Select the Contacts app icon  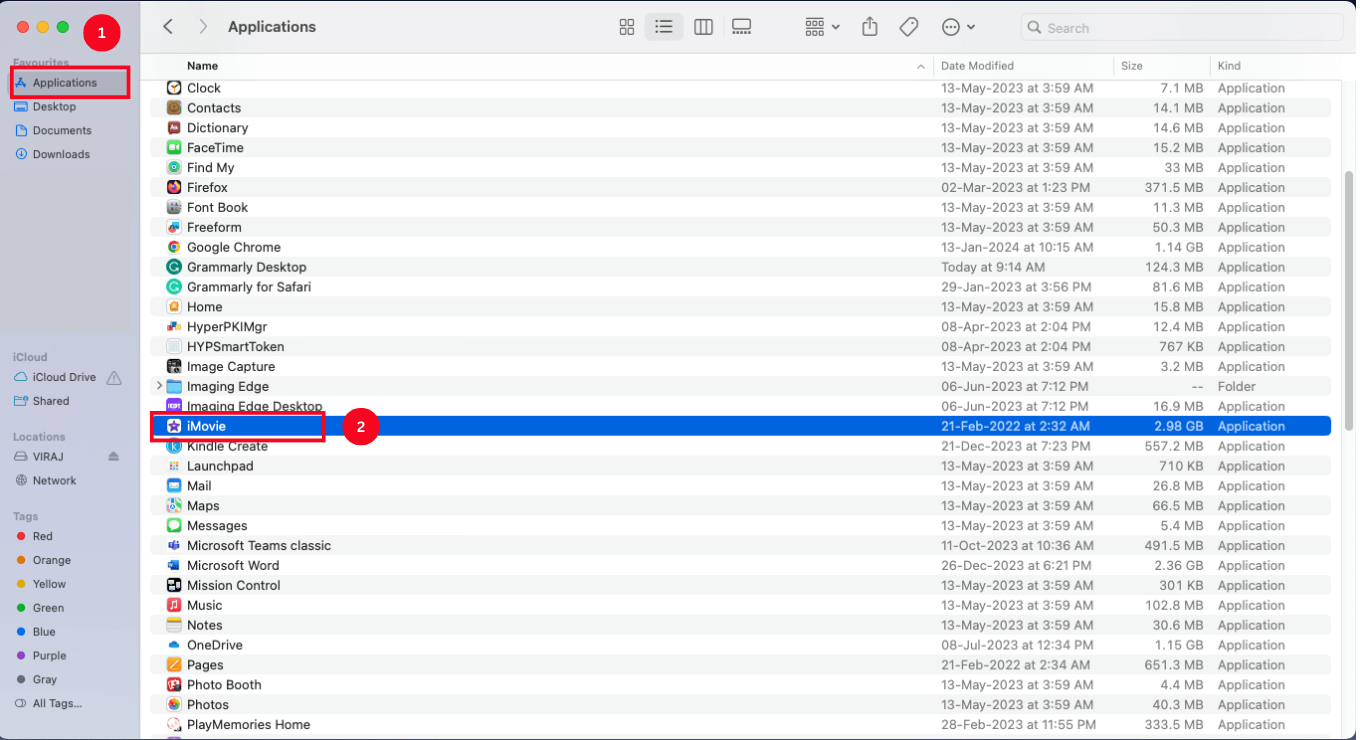(x=174, y=108)
